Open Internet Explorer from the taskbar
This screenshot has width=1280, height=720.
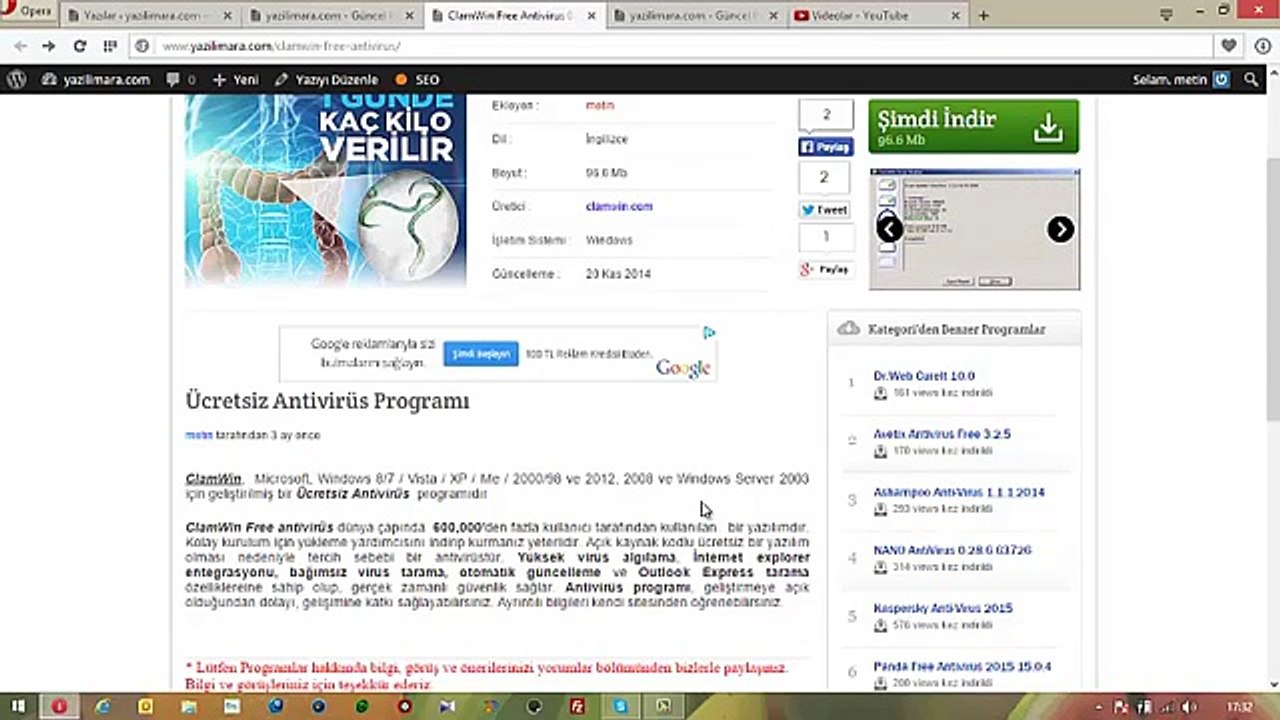(102, 706)
